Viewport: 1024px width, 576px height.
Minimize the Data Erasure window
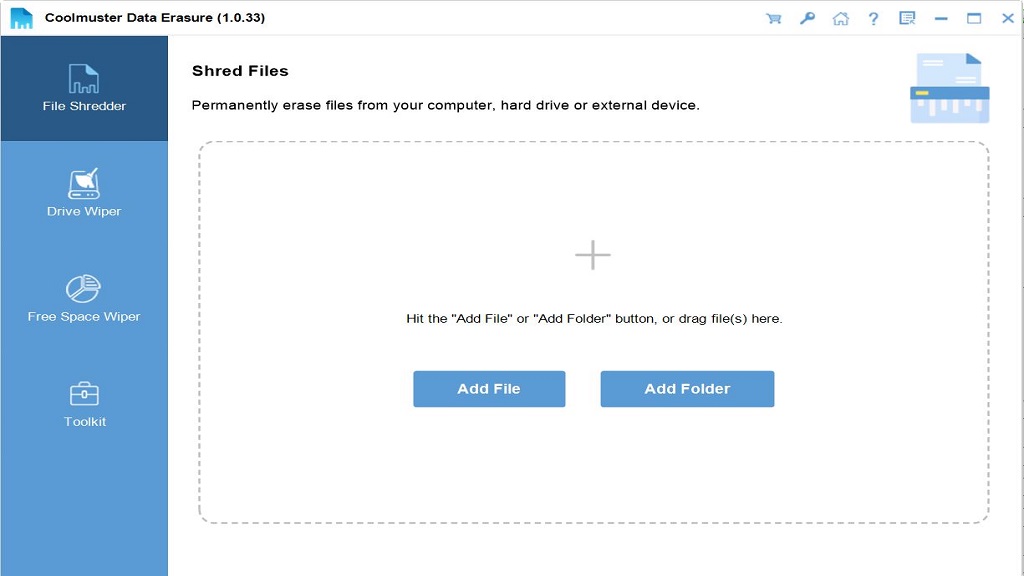(941, 18)
